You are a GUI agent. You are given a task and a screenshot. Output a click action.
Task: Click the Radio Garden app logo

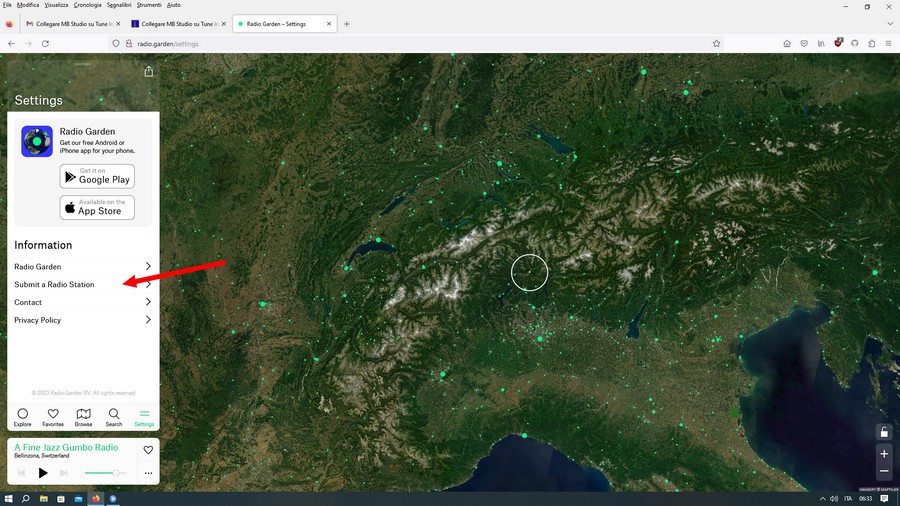(37, 141)
